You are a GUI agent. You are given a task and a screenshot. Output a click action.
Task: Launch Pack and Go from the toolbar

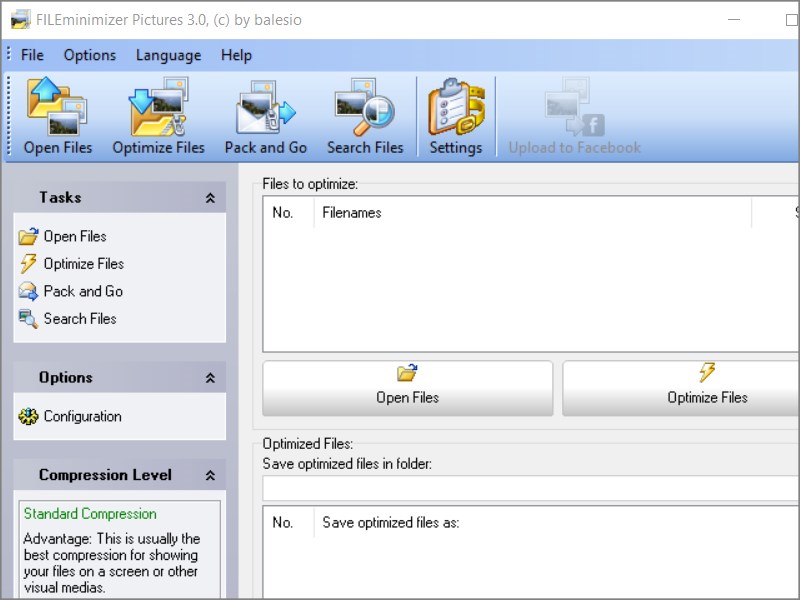point(265,116)
